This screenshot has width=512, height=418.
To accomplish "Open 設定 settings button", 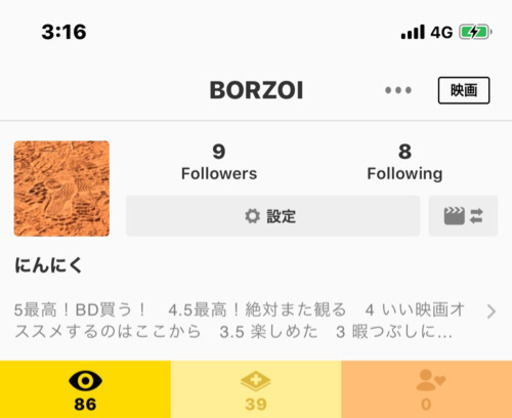I will (273, 216).
